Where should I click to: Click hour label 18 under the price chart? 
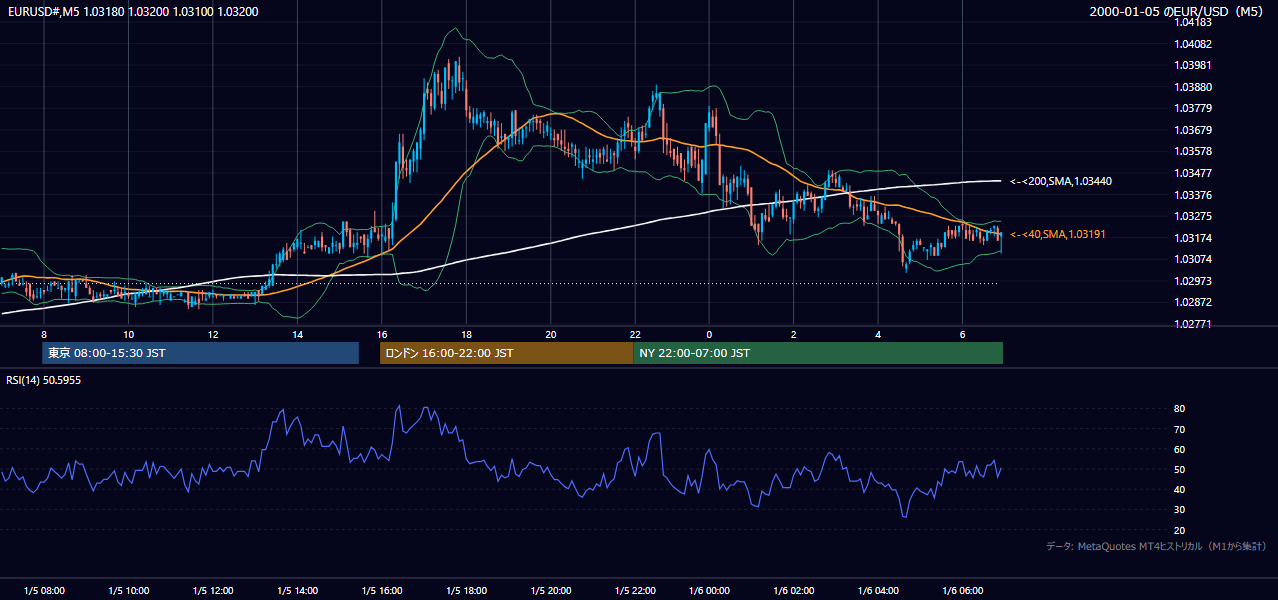(467, 334)
